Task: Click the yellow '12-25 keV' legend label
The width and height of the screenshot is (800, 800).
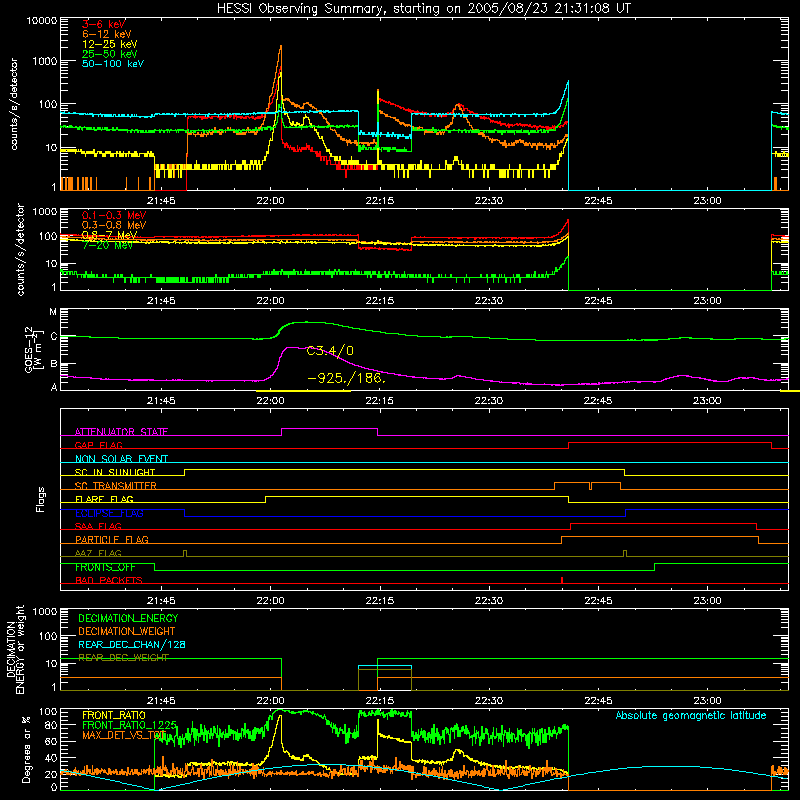Action: pyautogui.click(x=110, y=44)
